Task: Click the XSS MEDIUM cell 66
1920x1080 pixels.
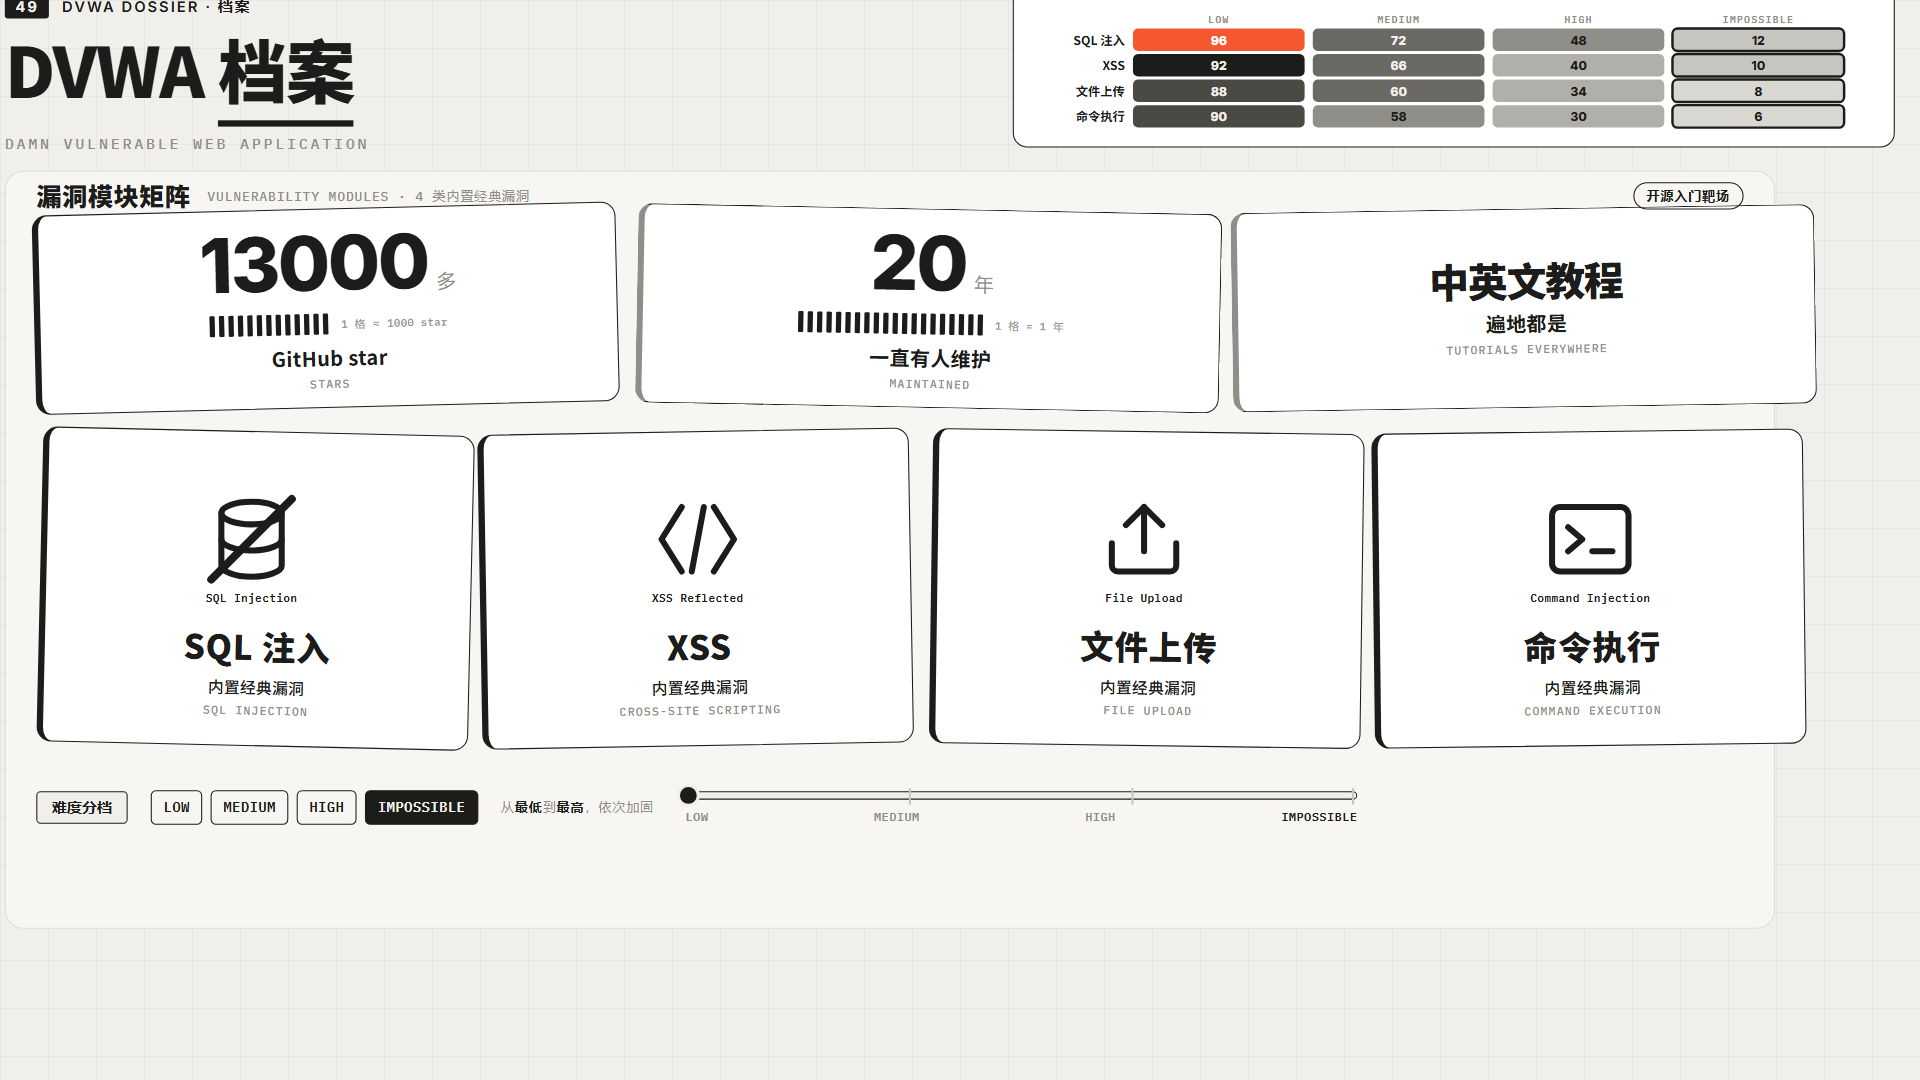Action: [x=1398, y=65]
